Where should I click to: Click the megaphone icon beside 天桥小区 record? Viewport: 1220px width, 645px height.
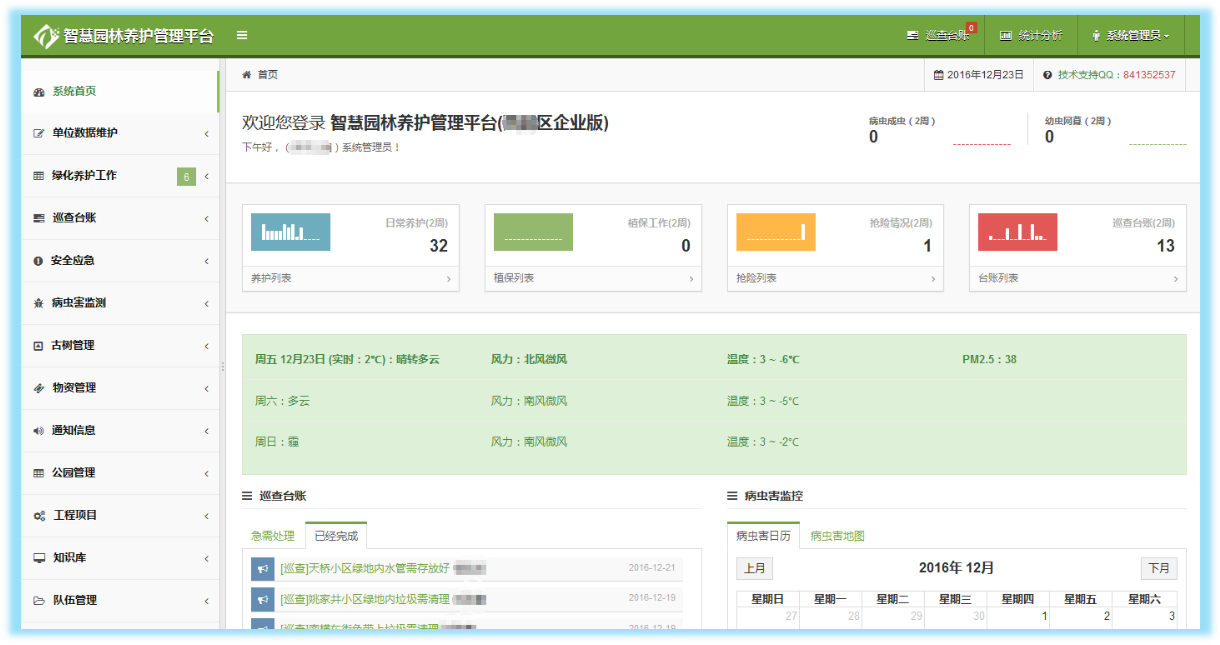click(x=262, y=570)
